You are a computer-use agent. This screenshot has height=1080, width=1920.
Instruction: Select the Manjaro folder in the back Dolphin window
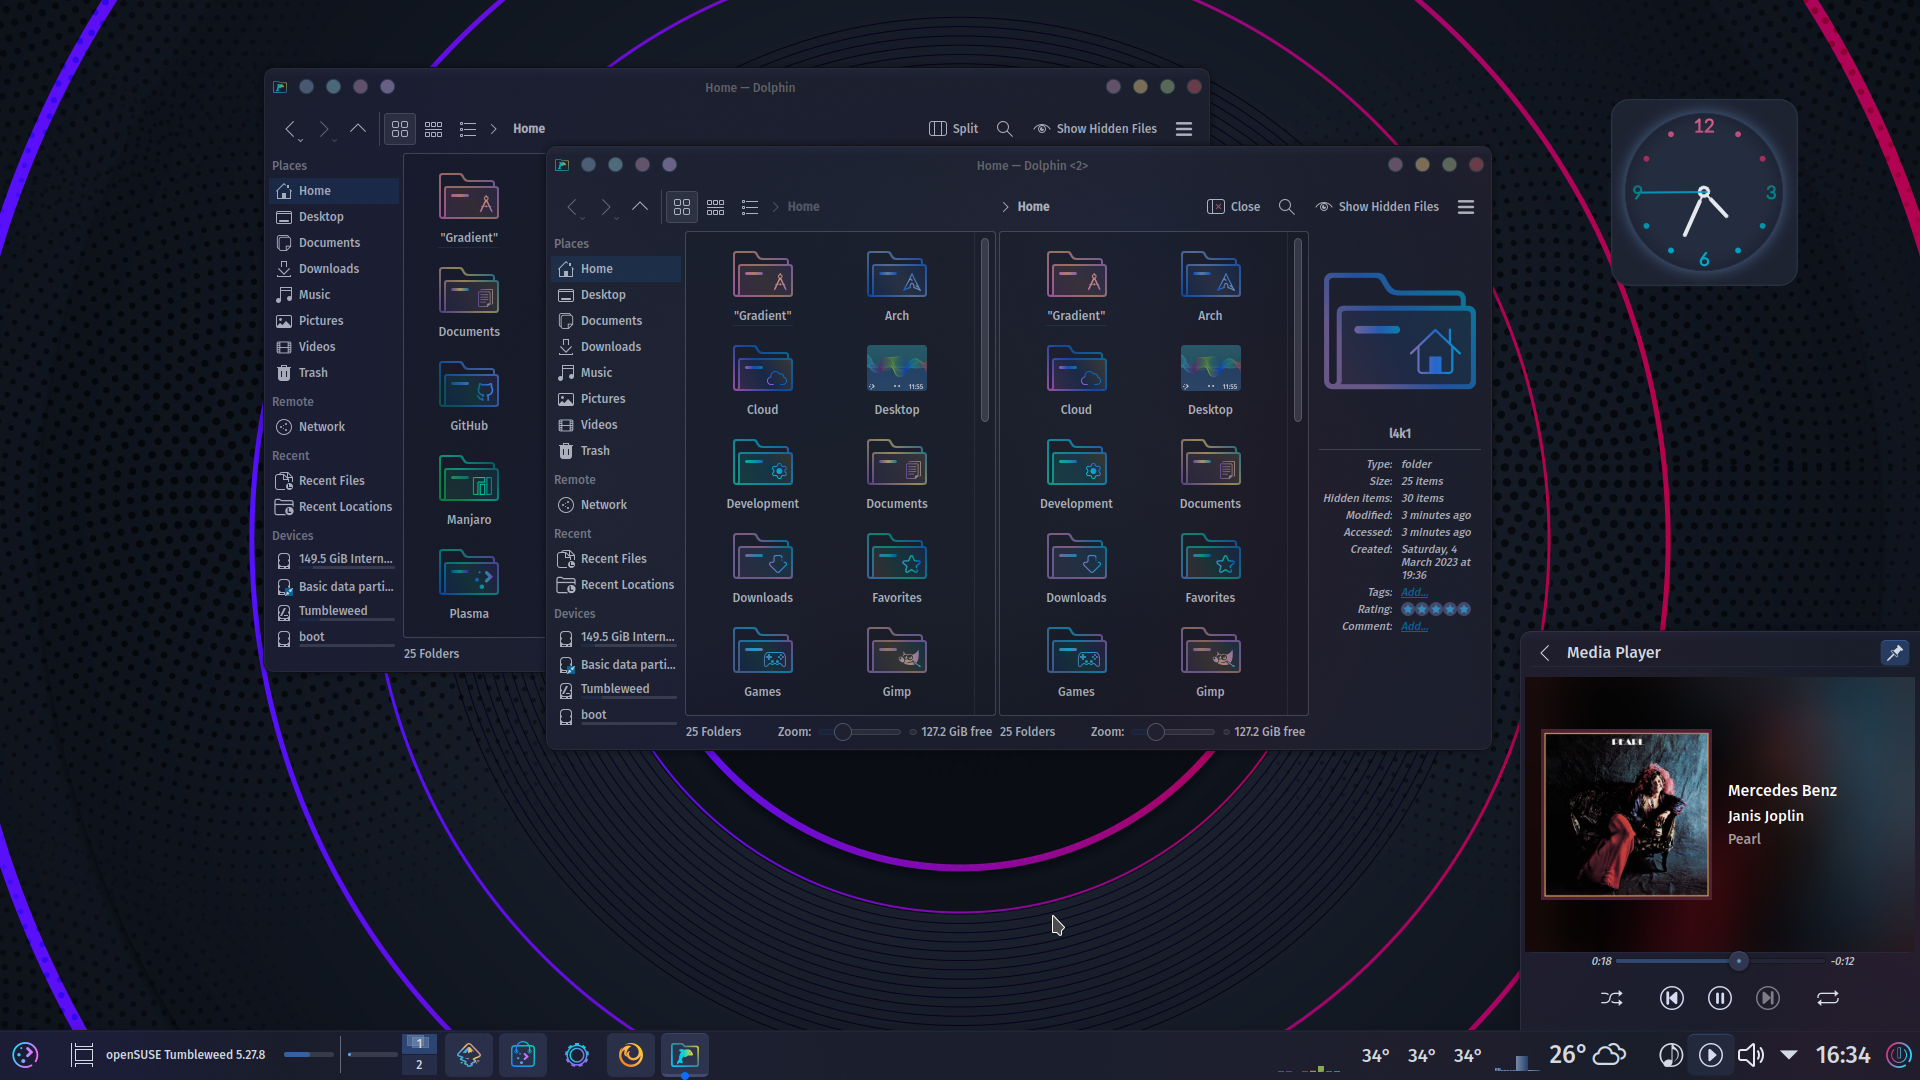point(469,491)
